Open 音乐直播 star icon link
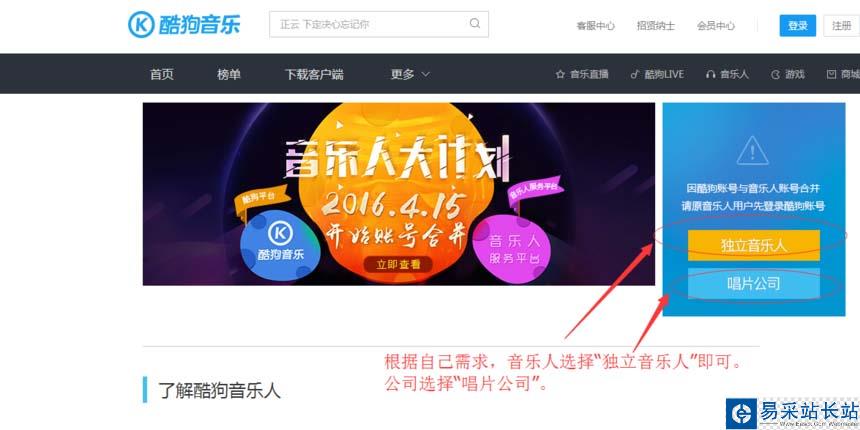 click(x=560, y=74)
